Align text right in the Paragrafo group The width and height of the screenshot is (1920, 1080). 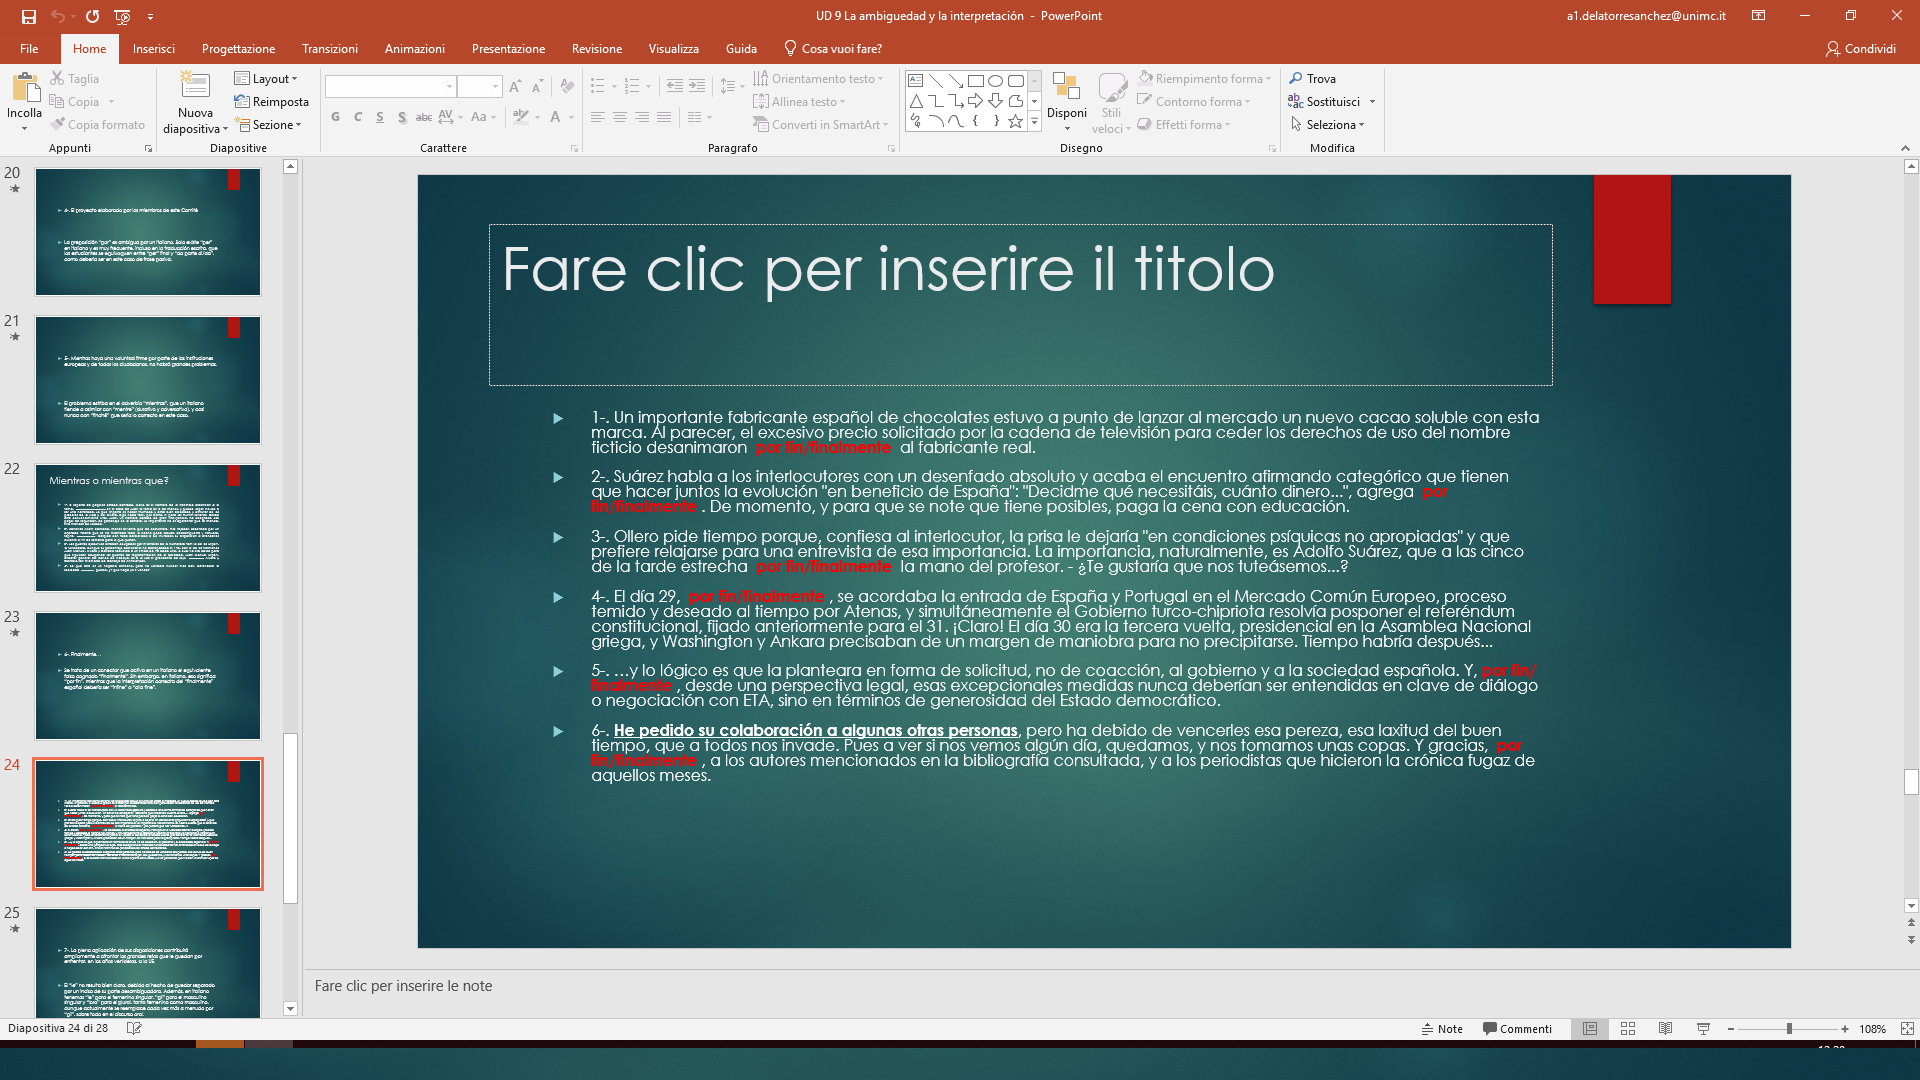click(x=642, y=118)
